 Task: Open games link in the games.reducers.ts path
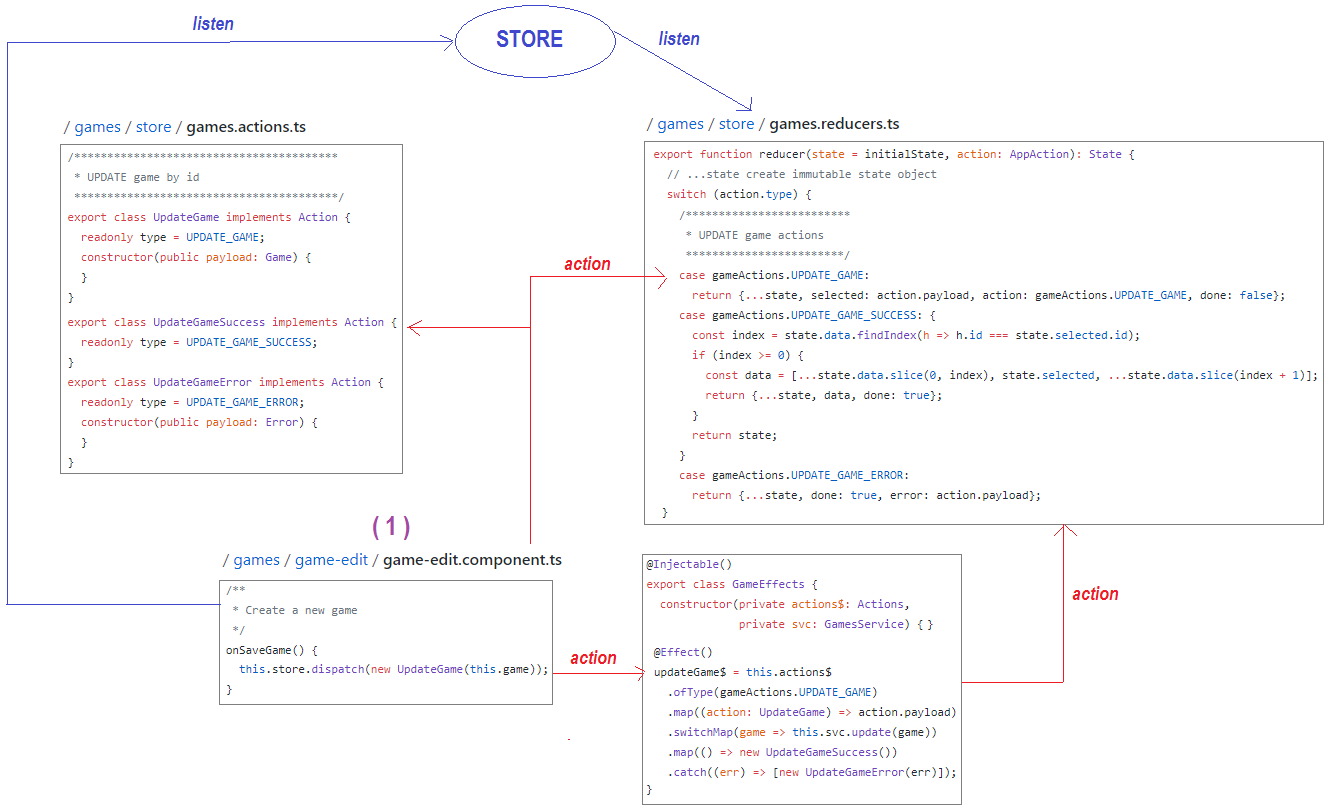[x=680, y=124]
